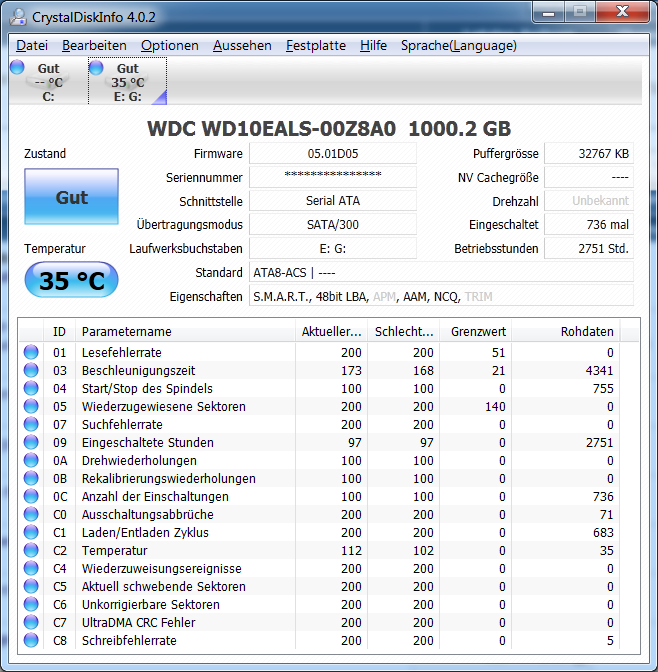This screenshot has width=658, height=672.
Task: Click the Drehzahl field Unbekannt
Action: (589, 201)
